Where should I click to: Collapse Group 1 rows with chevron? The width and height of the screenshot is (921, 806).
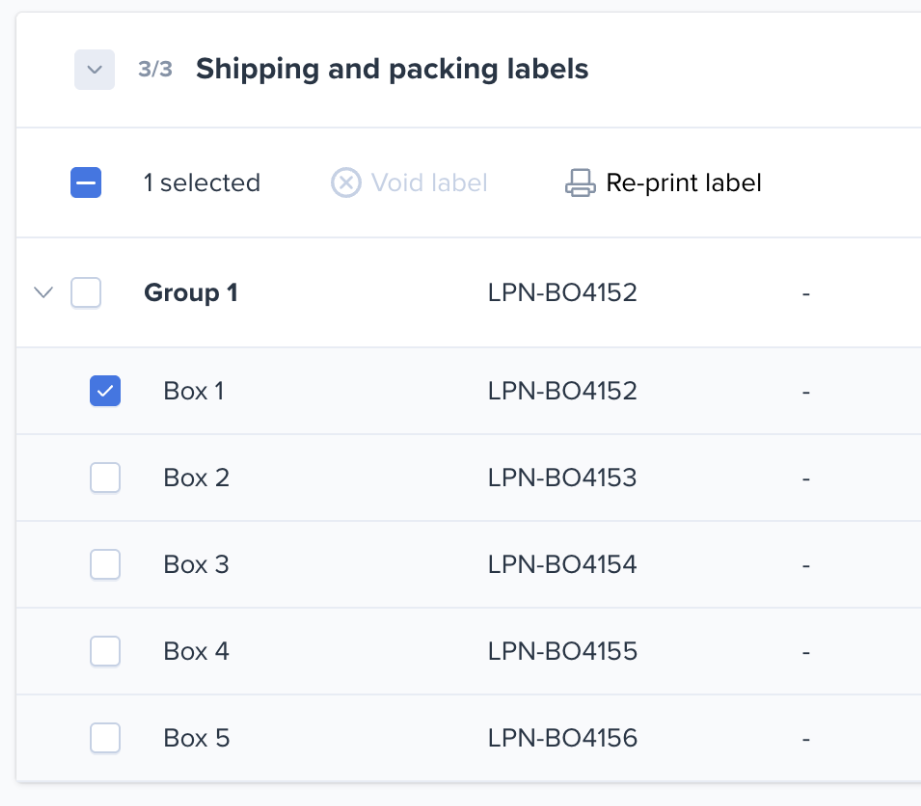coord(43,293)
